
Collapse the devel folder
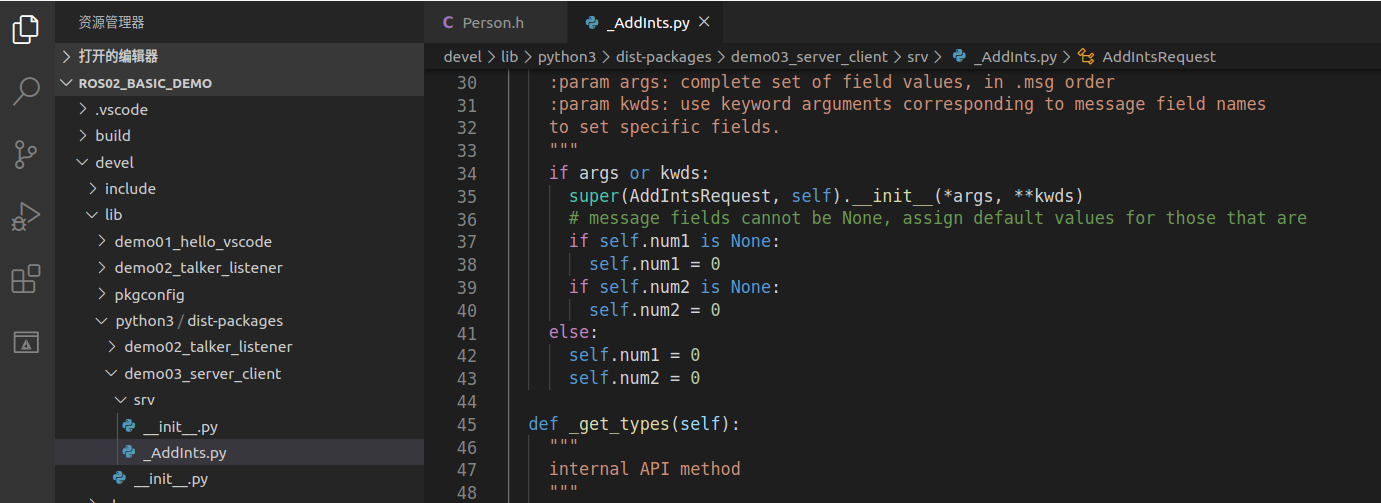114,162
